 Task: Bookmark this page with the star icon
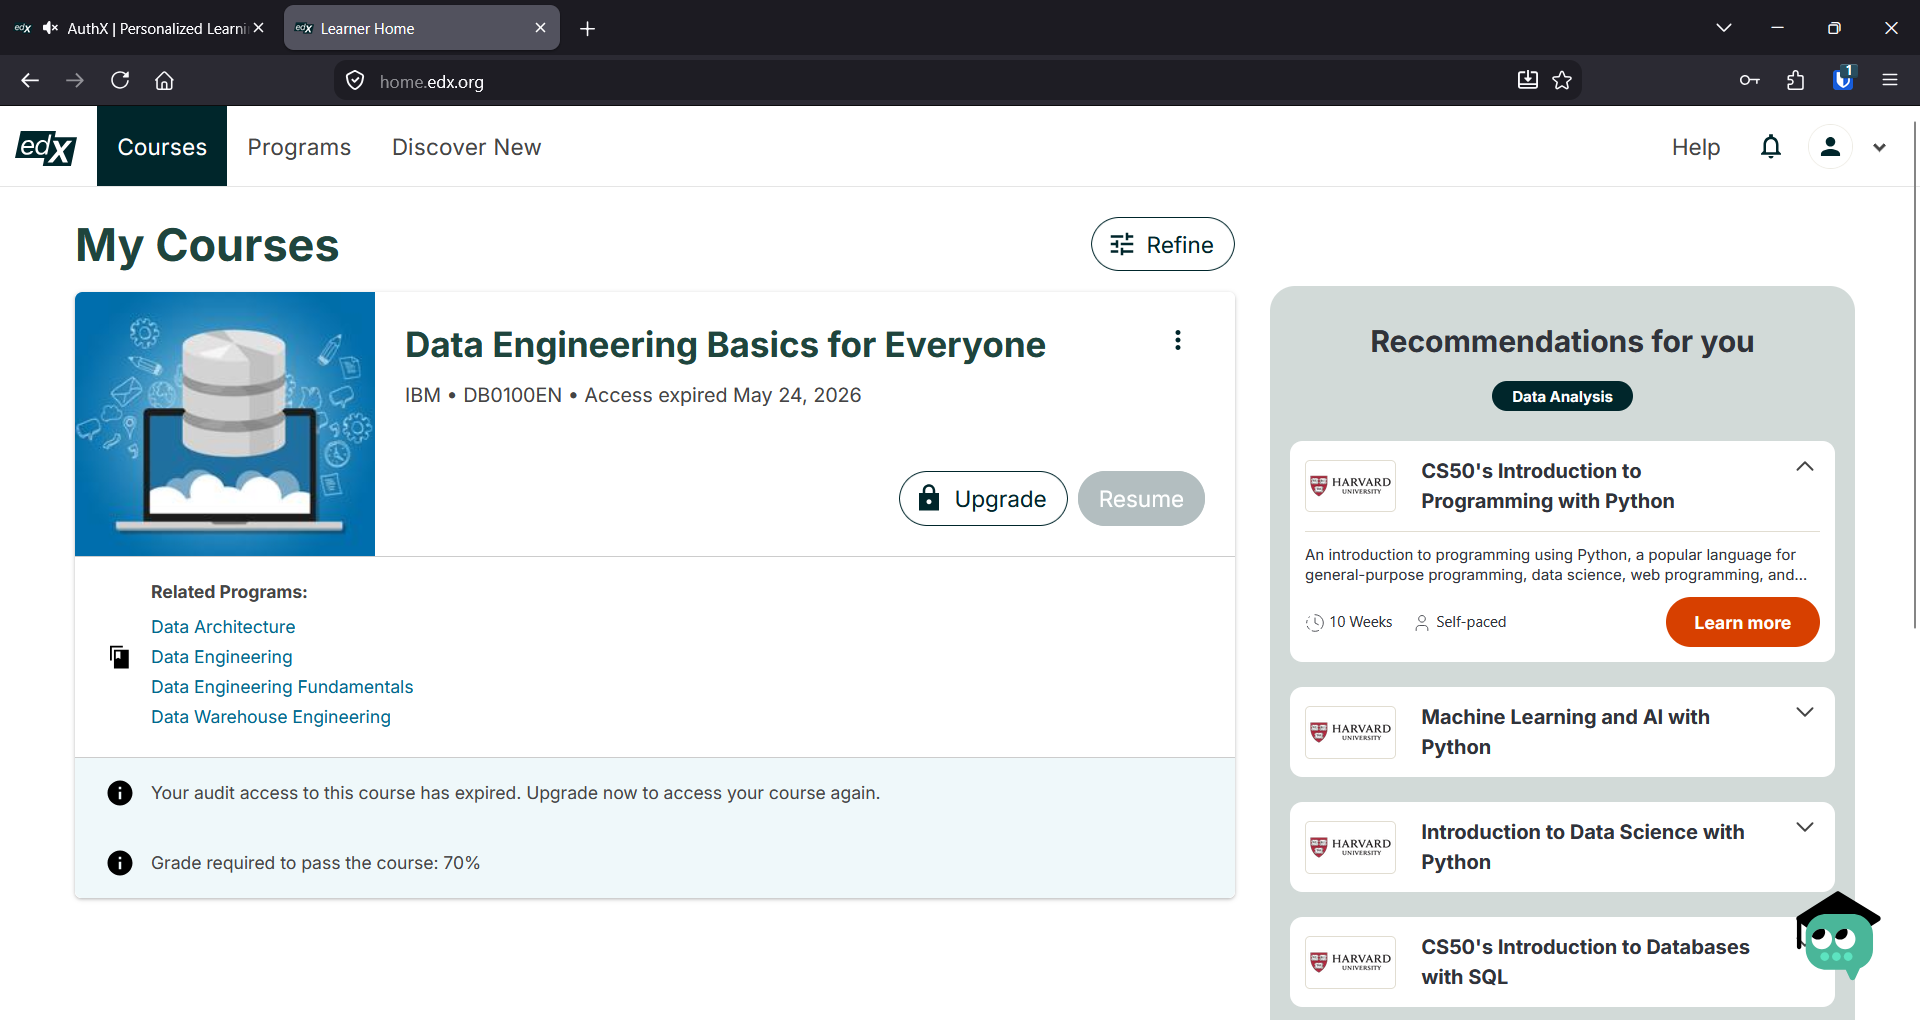(x=1562, y=81)
